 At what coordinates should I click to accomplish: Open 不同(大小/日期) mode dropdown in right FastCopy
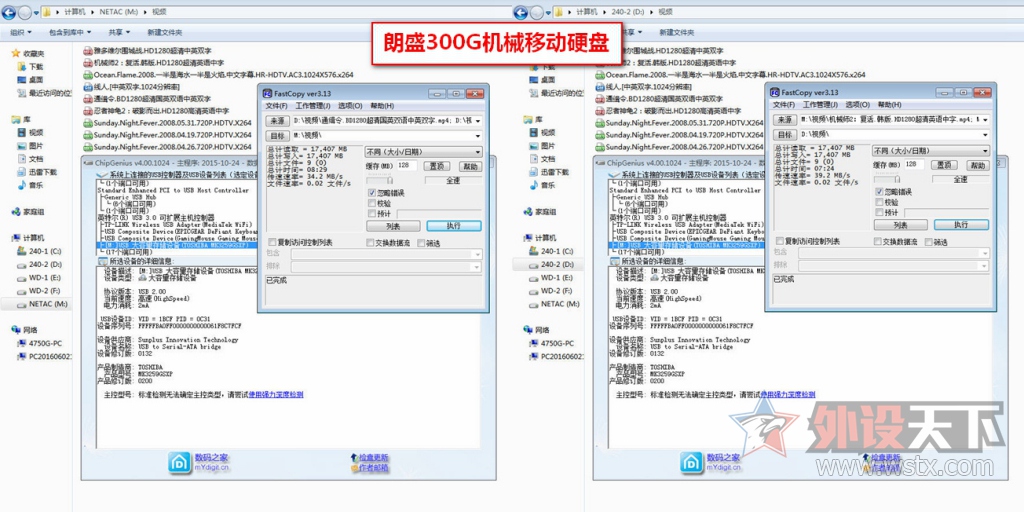pos(931,150)
